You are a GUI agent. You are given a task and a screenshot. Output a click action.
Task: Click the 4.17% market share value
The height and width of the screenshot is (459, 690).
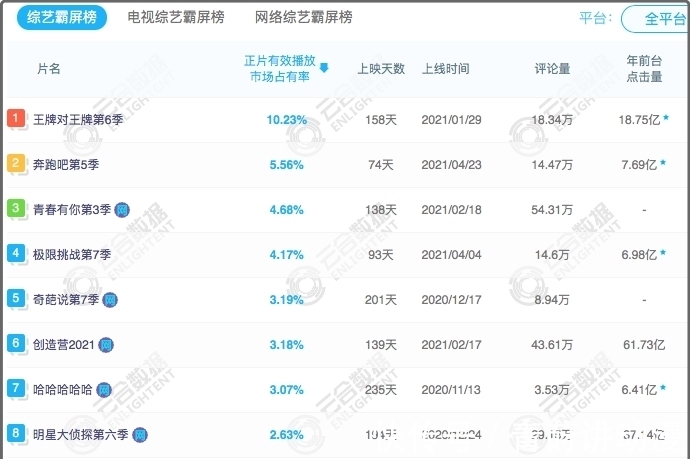coord(286,255)
